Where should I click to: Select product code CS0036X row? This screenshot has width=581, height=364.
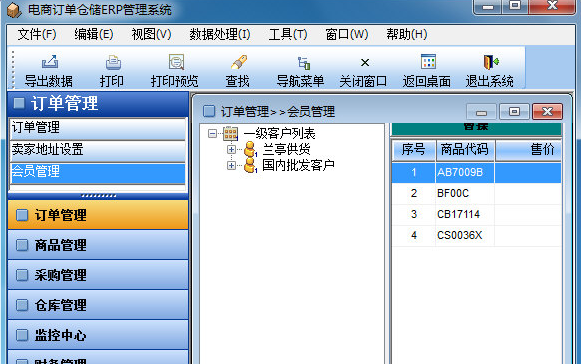coord(477,235)
